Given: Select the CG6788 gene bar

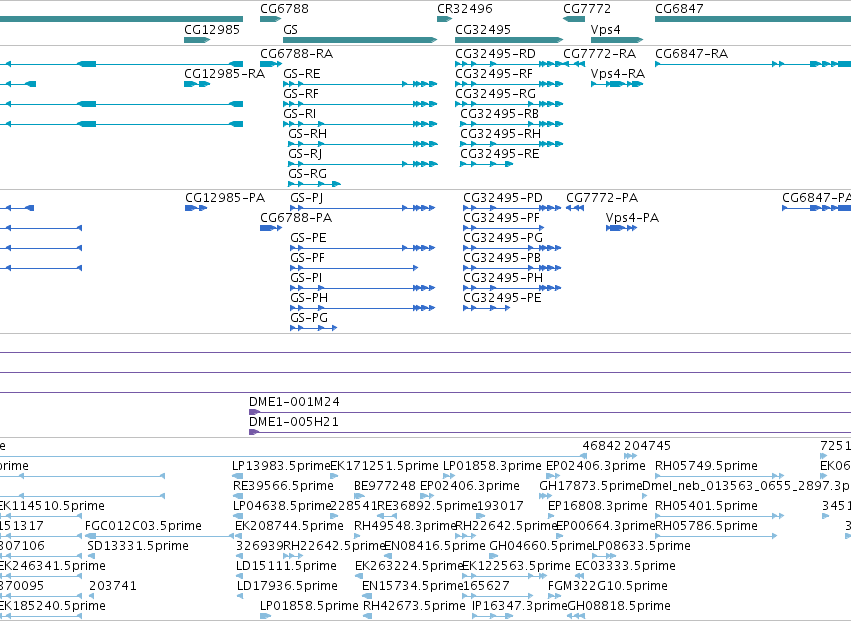Looking at the screenshot, I should pos(270,19).
